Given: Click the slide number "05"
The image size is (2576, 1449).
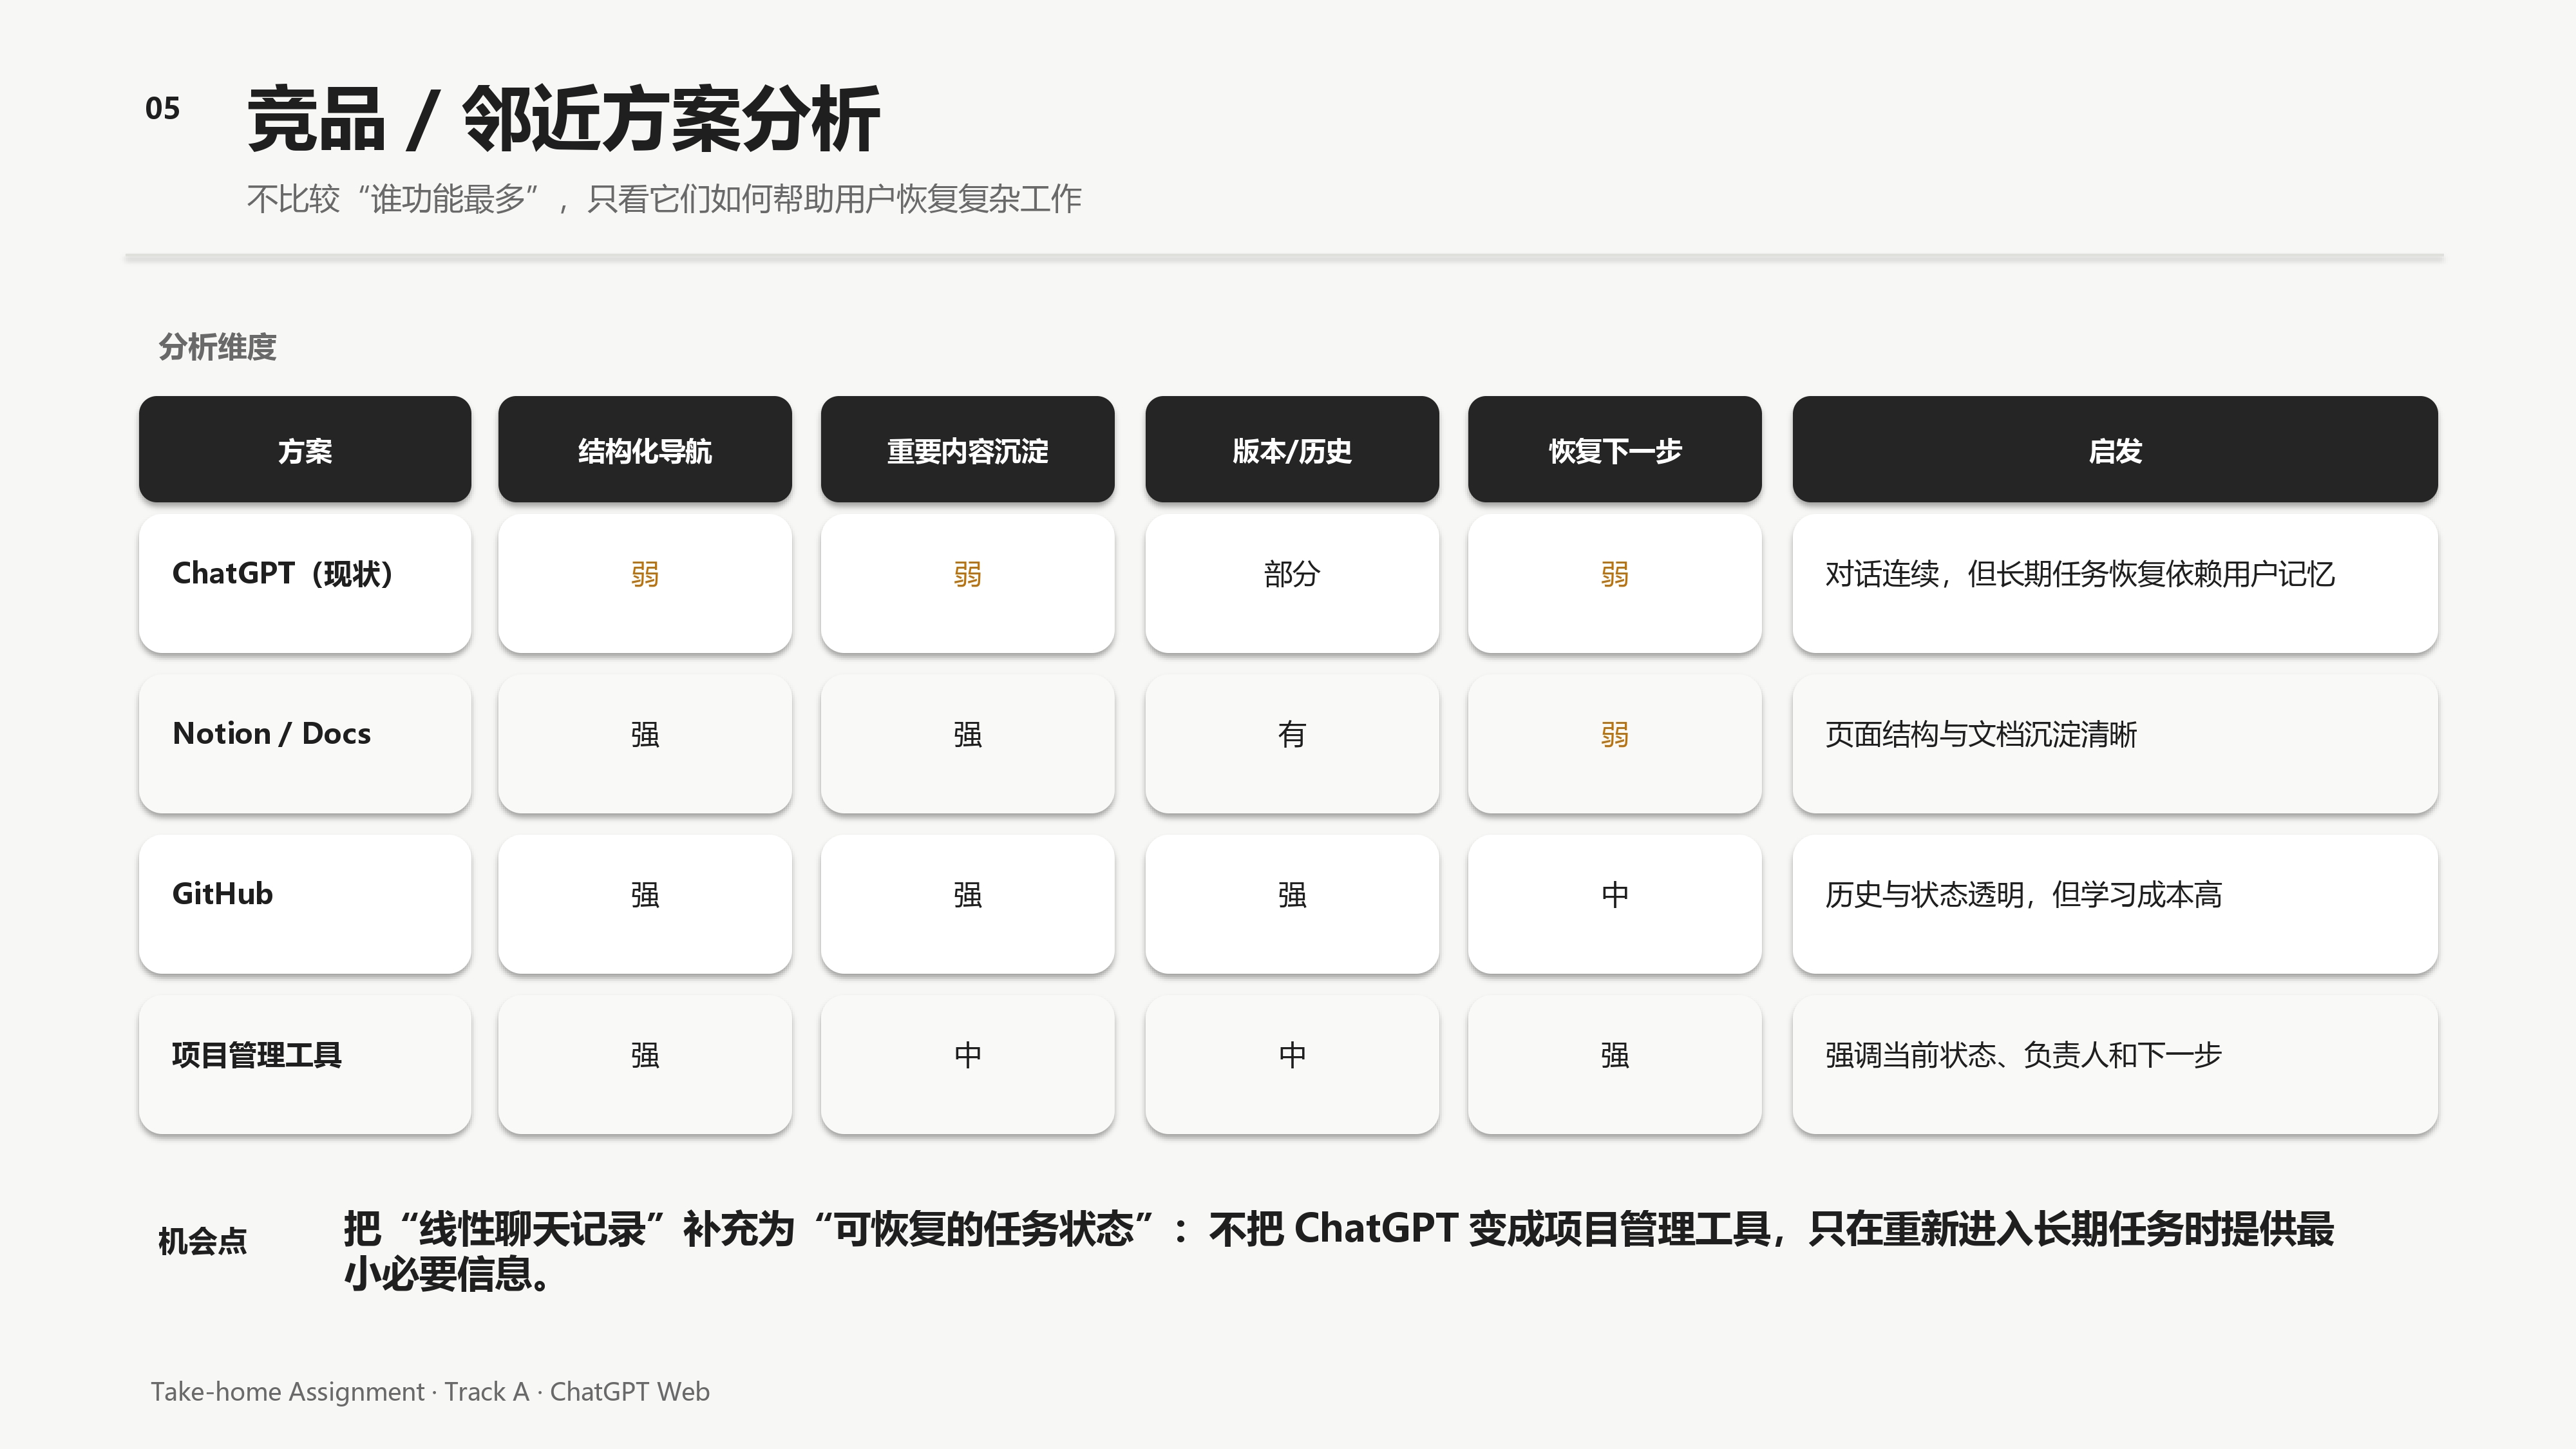Looking at the screenshot, I should pyautogui.click(x=162, y=108).
